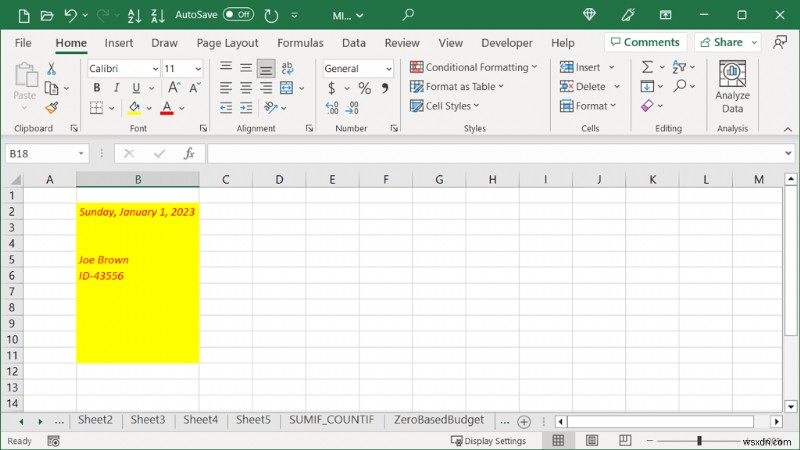Switch to the Data tab
The width and height of the screenshot is (800, 450).
pyautogui.click(x=354, y=43)
